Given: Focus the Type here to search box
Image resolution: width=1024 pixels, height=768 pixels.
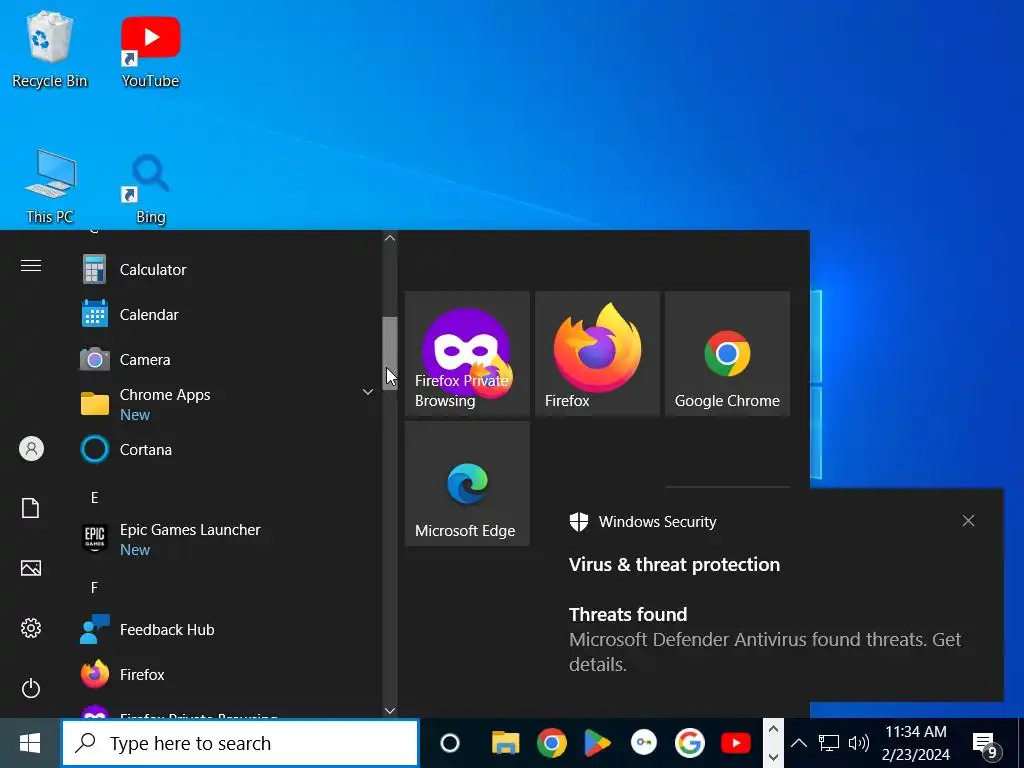Looking at the screenshot, I should (x=240, y=743).
